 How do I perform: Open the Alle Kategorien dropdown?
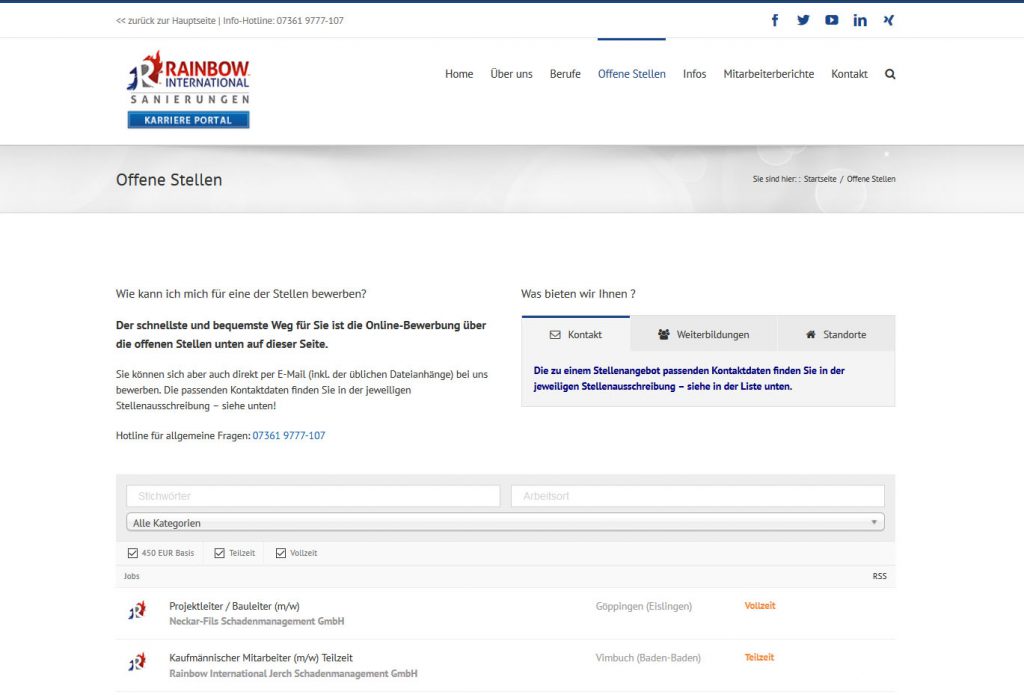[x=505, y=523]
